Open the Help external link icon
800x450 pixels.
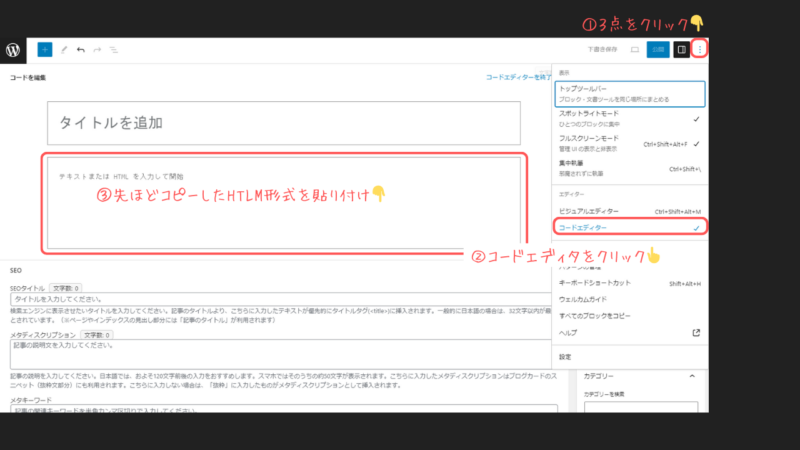(x=696, y=333)
